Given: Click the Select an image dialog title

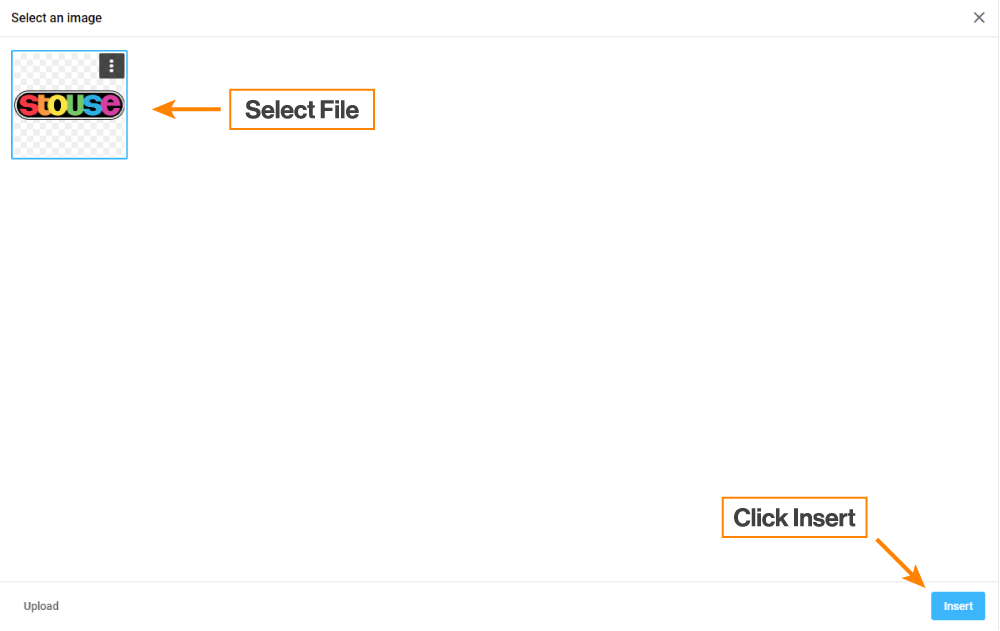Looking at the screenshot, I should [x=56, y=18].
